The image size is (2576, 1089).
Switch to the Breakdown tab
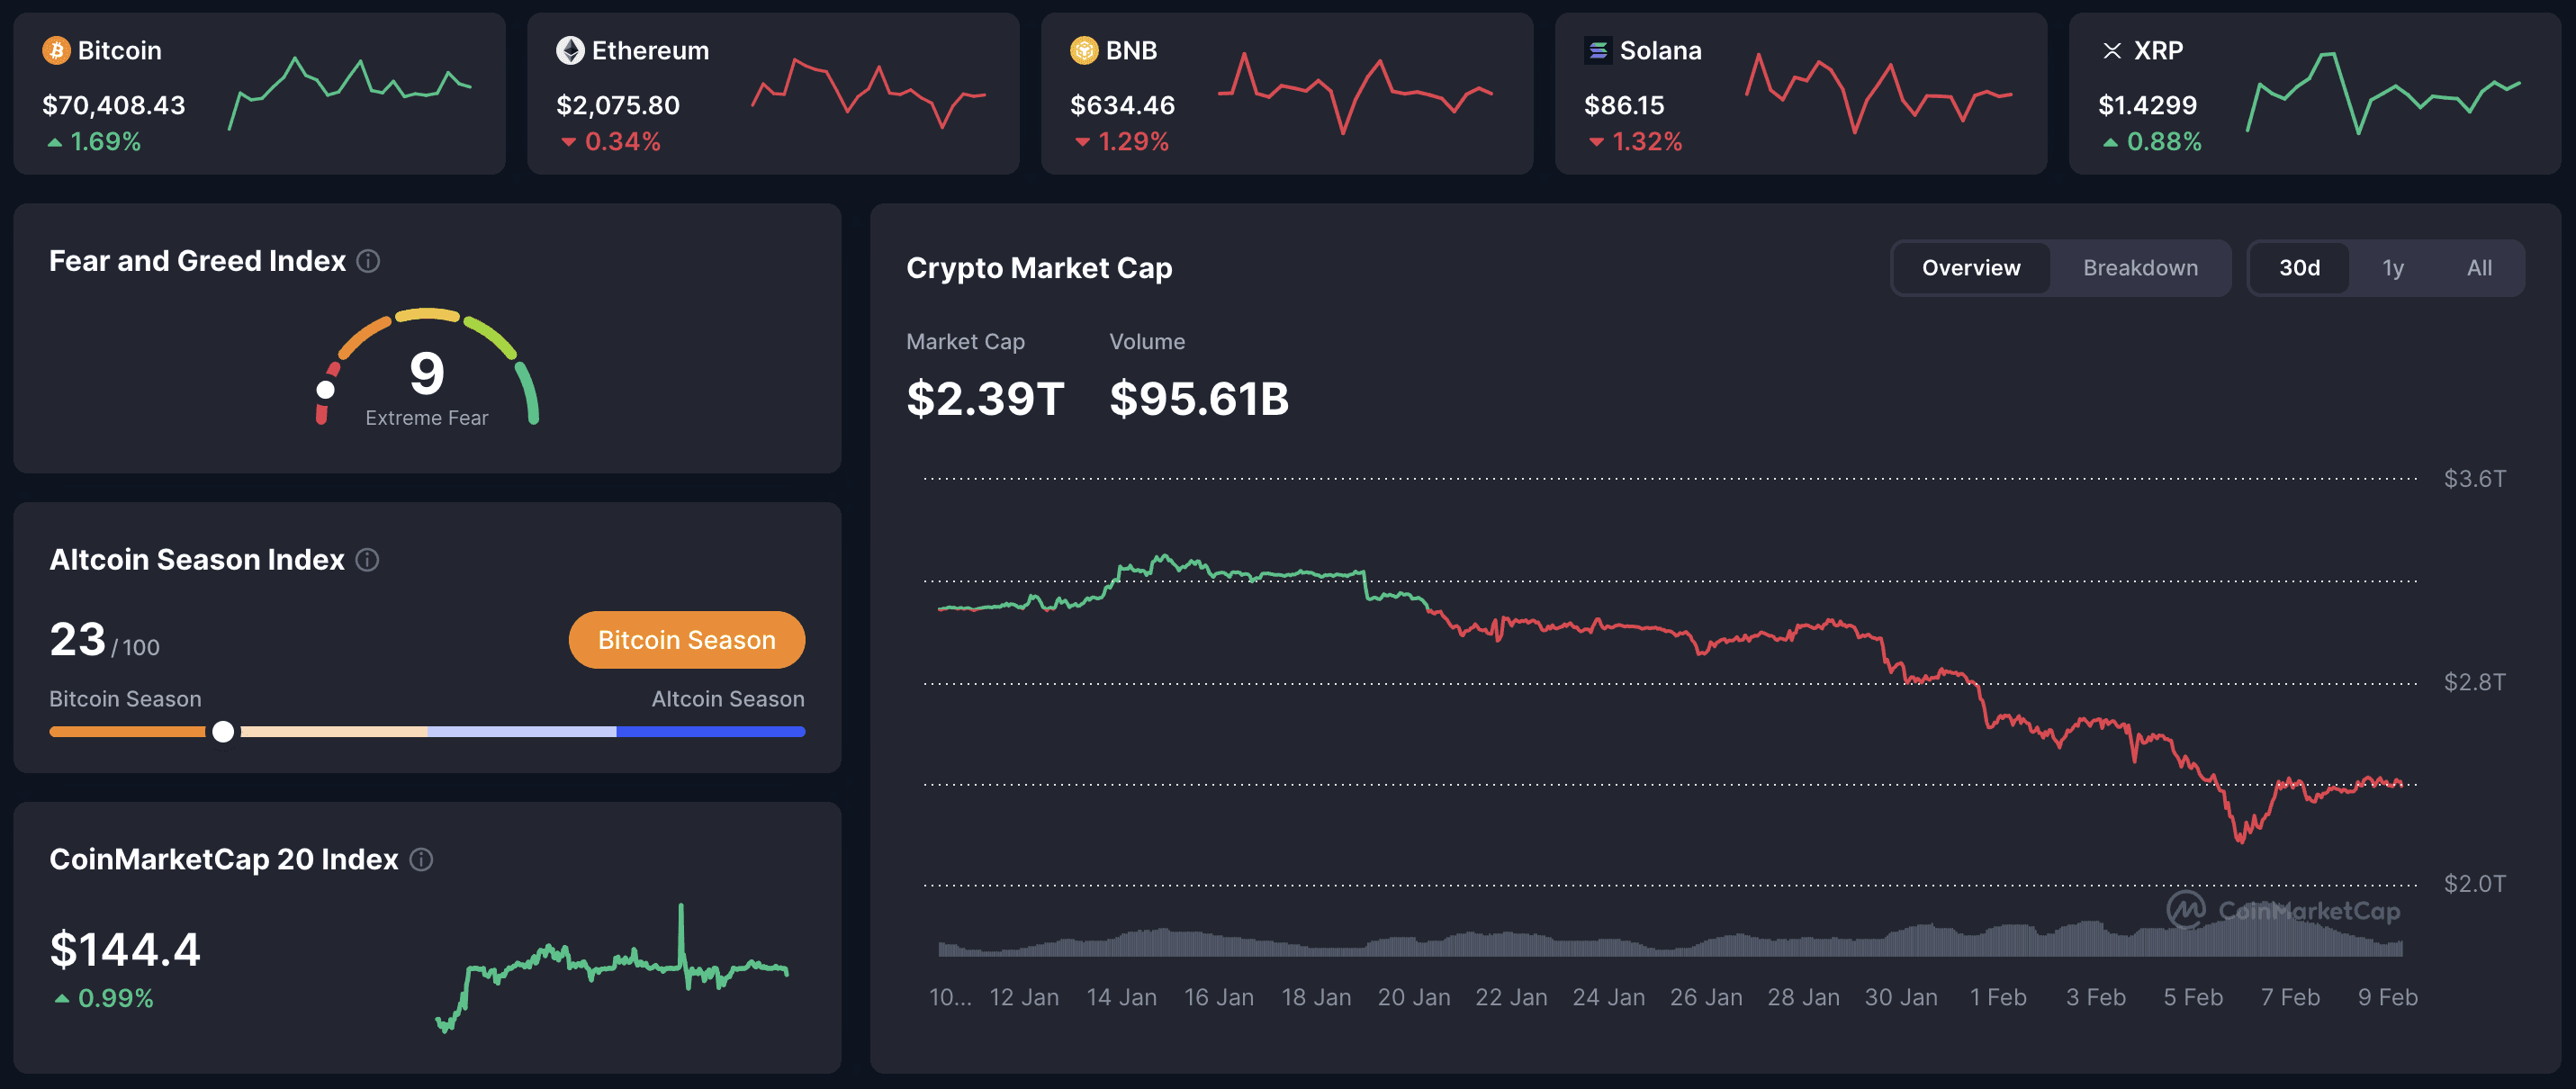[2140, 267]
